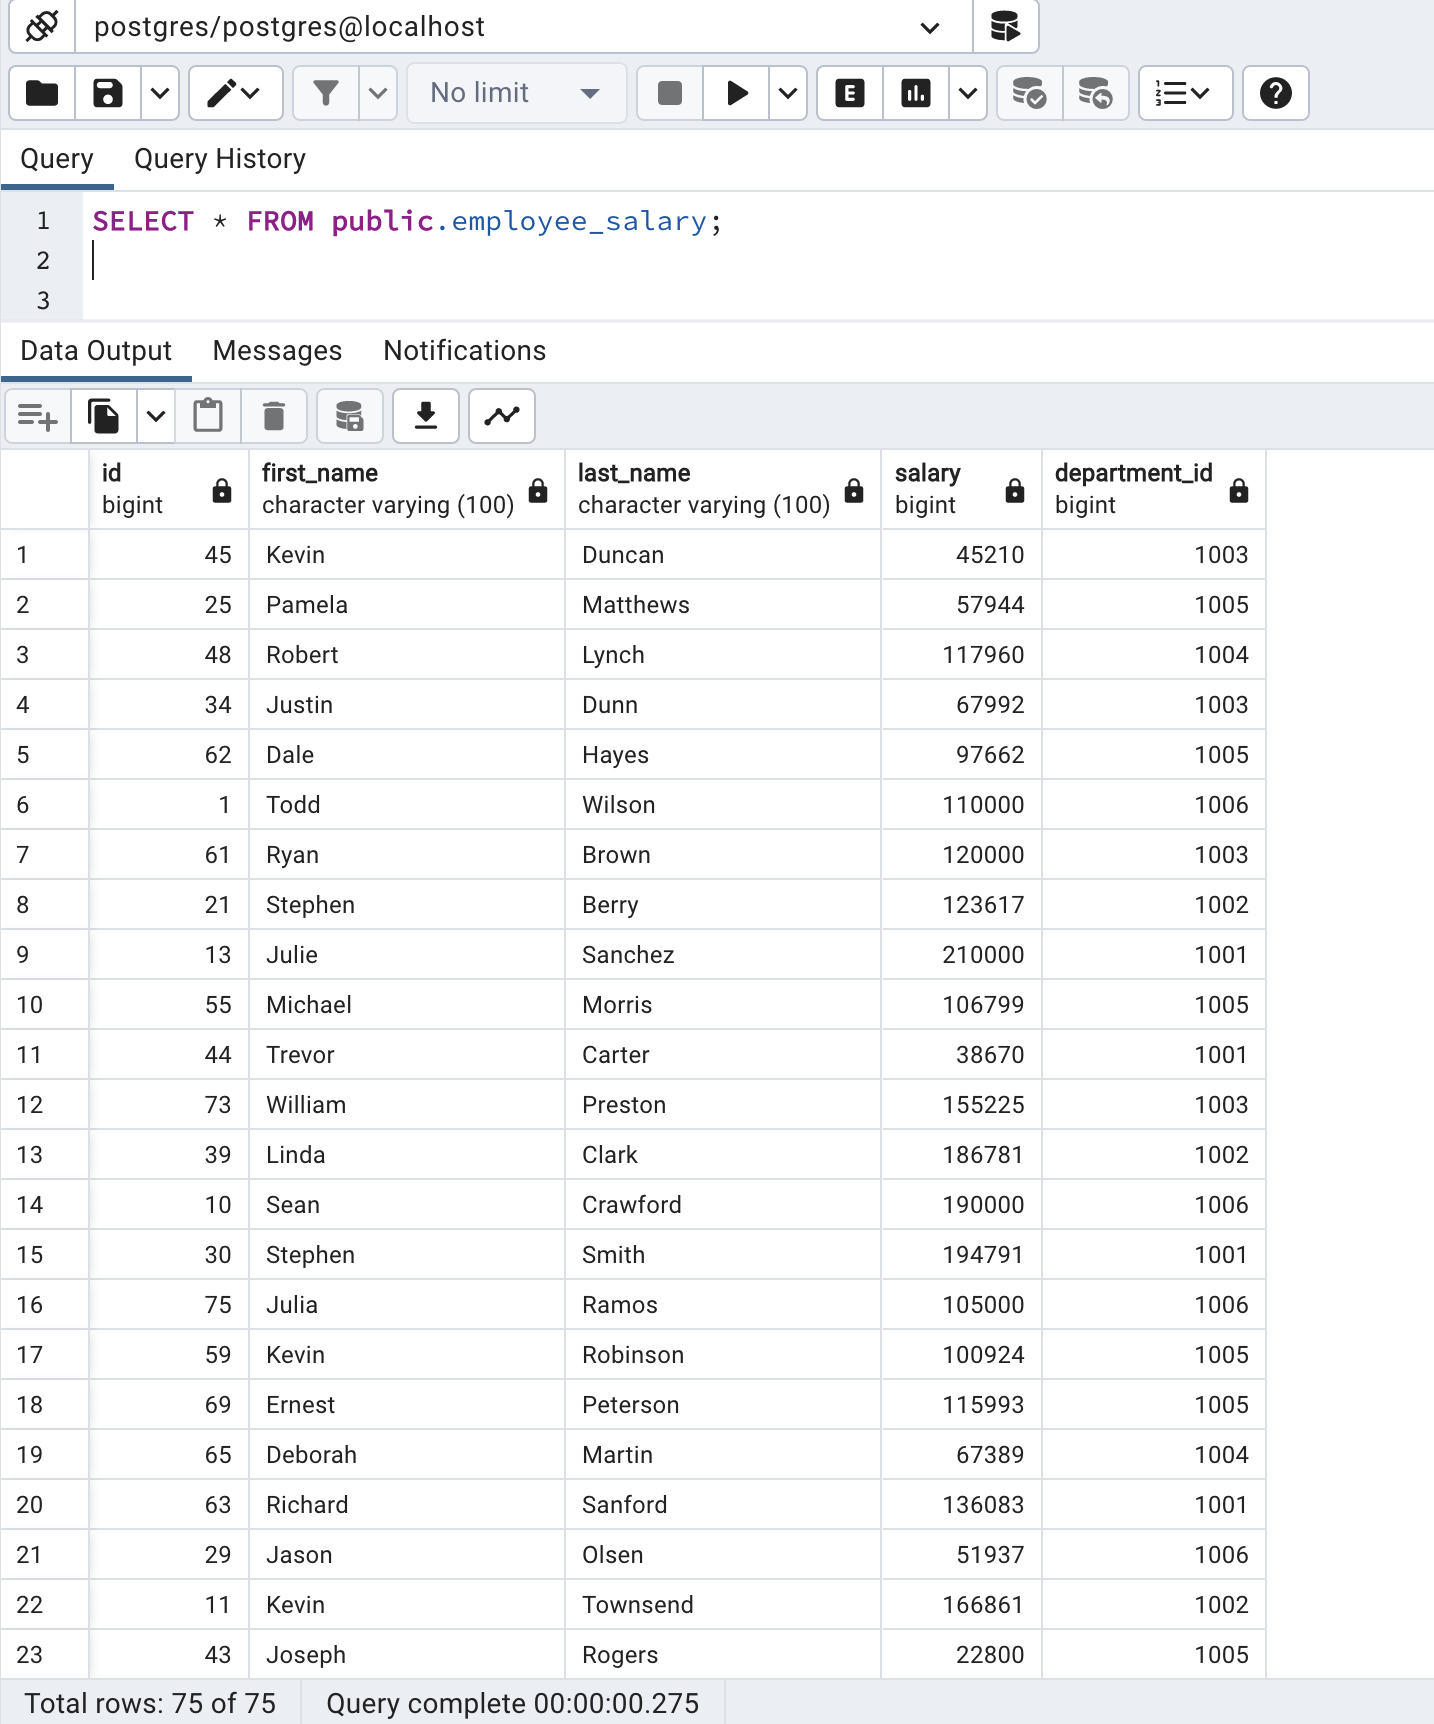The image size is (1434, 1724).
Task: Click the help question mark button
Action: click(x=1275, y=93)
